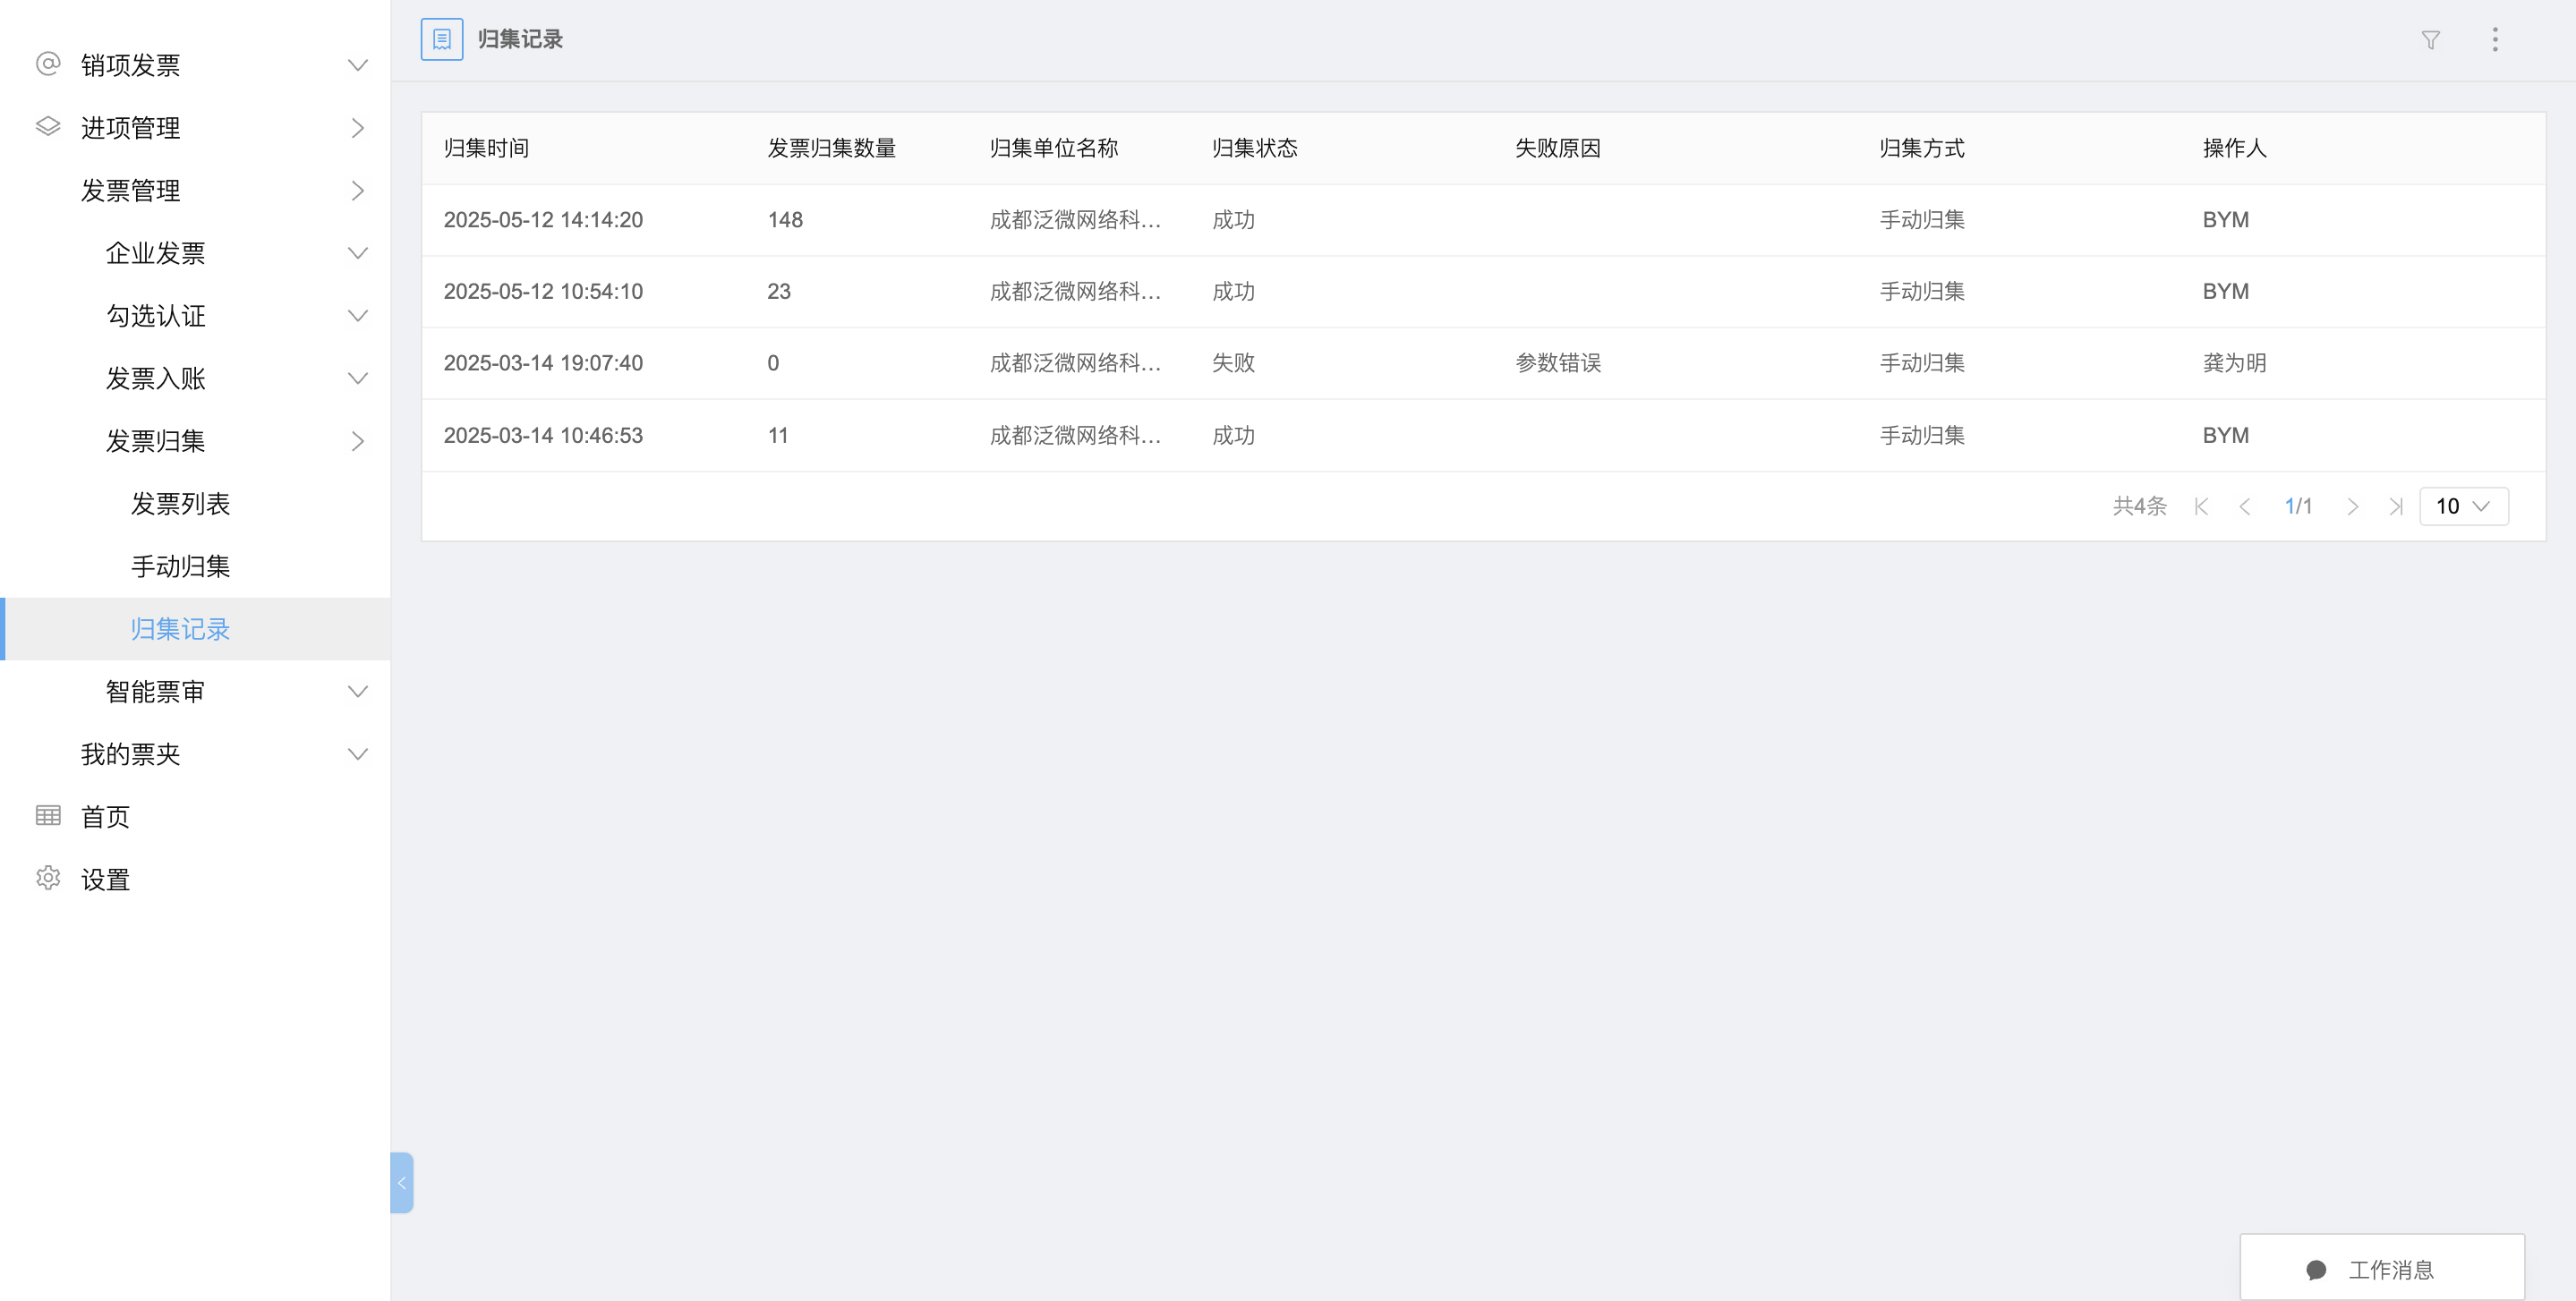Select the row dated 2025-05-12 14:14:20
This screenshot has width=2576, height=1301.
click(x=1483, y=220)
